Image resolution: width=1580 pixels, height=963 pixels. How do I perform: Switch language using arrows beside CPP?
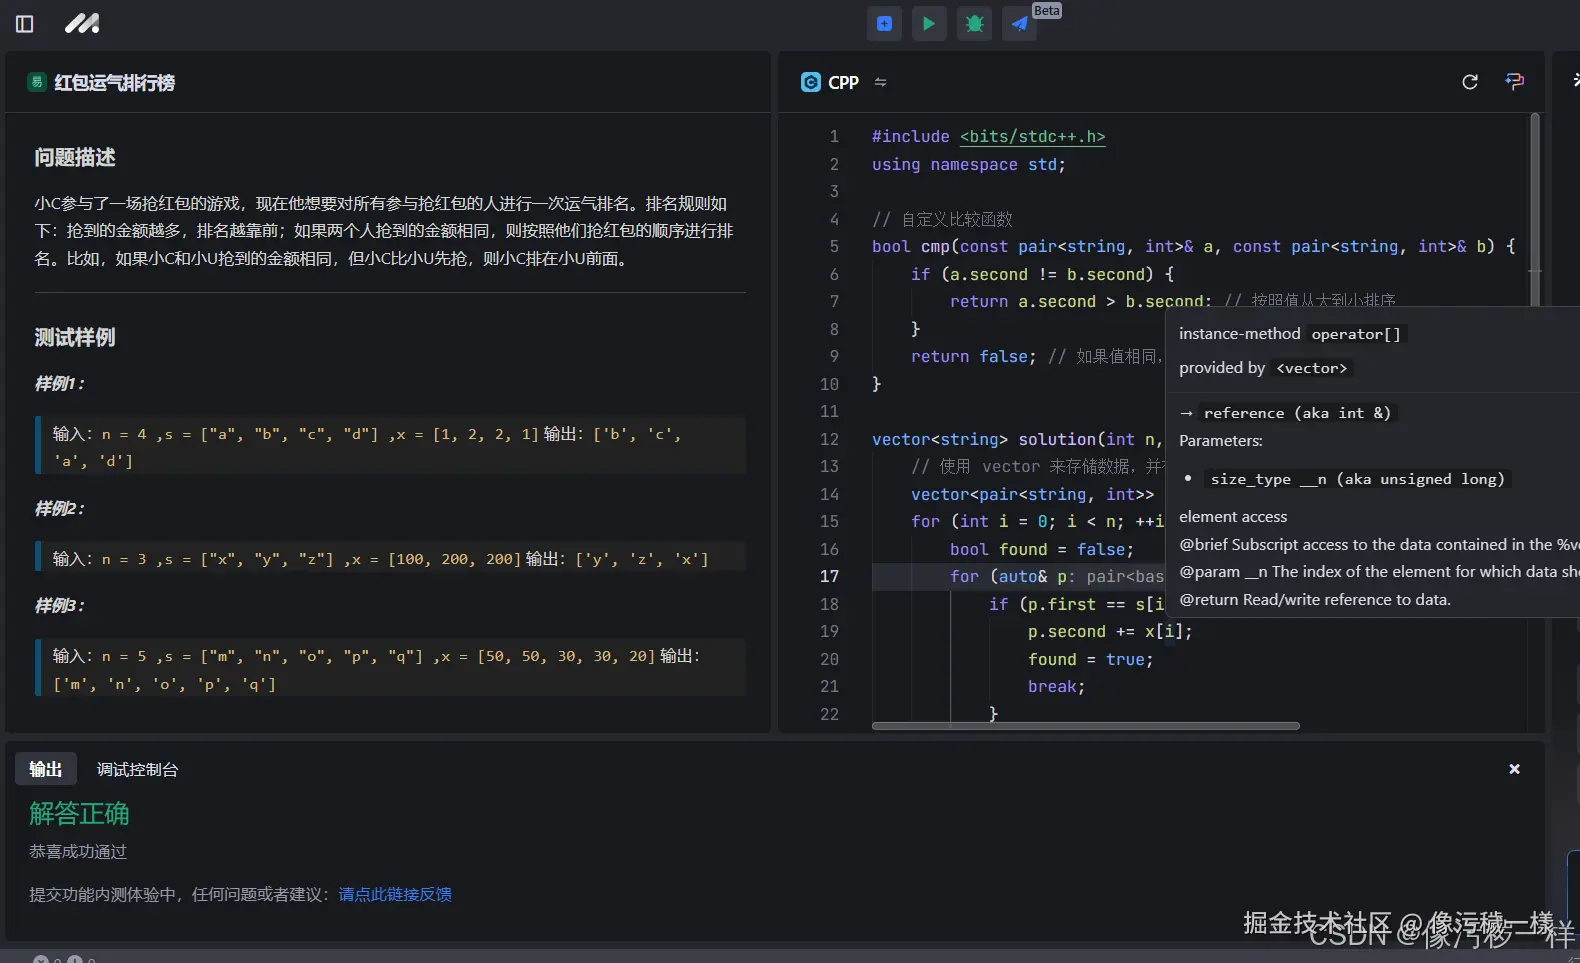880,82
